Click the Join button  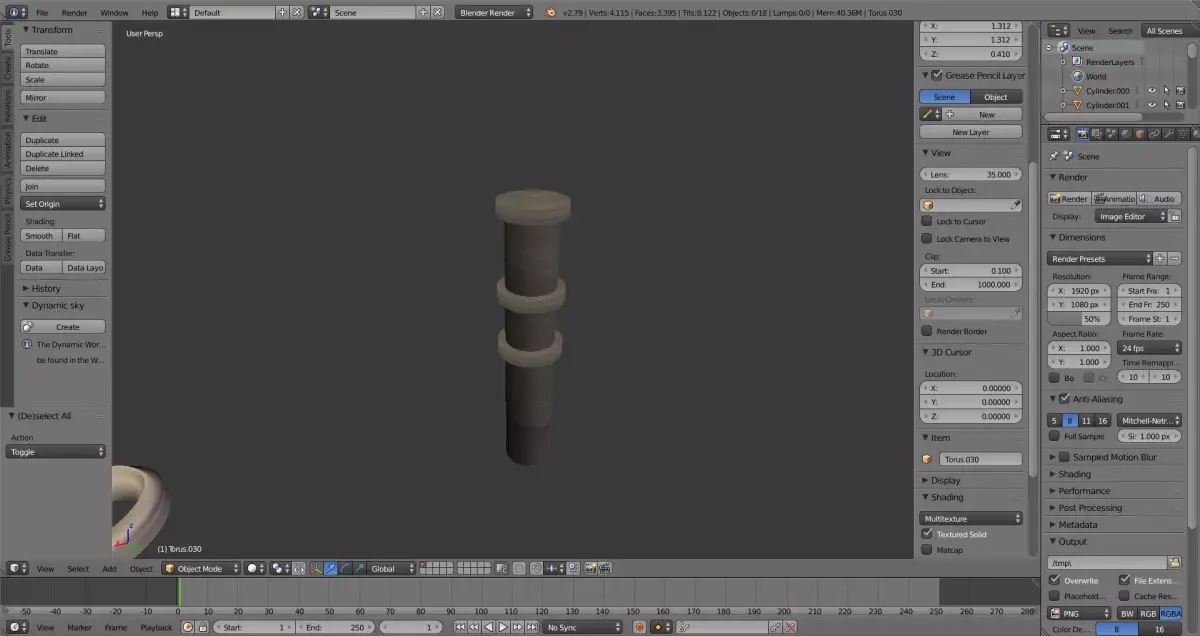pos(63,186)
